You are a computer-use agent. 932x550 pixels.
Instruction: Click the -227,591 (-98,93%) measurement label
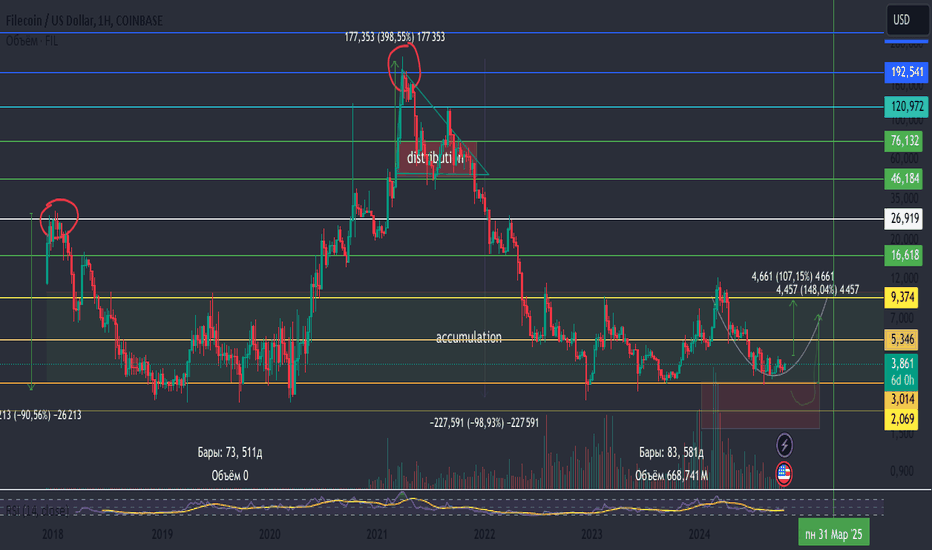pos(484,423)
